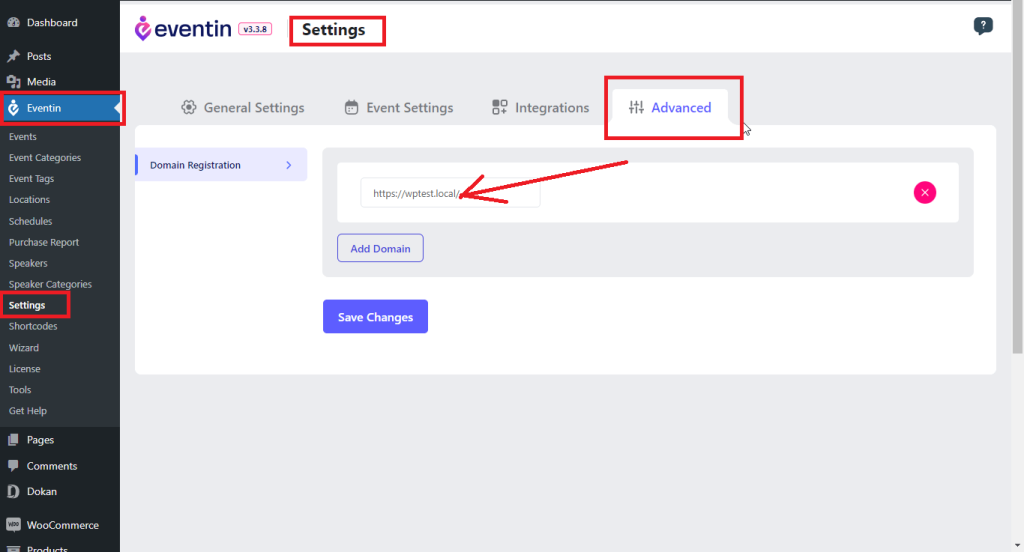Click the Advanced sliders icon
Viewport: 1024px width, 555px height.
click(636, 107)
